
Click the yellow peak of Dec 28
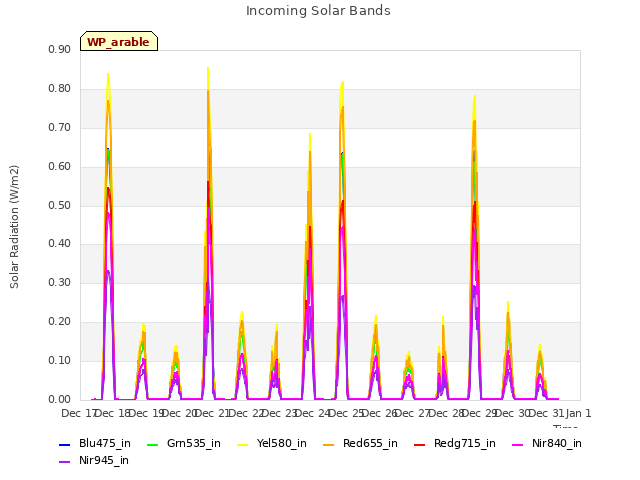tap(475, 97)
